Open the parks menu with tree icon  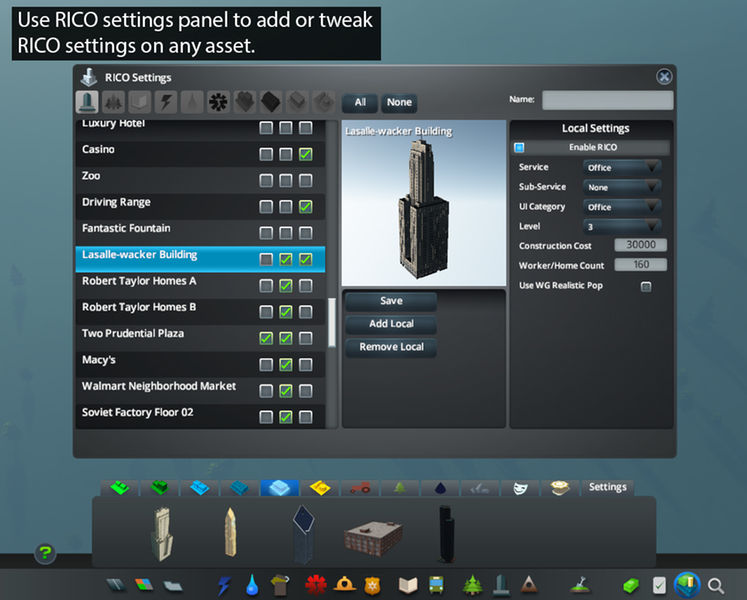pyautogui.click(x=472, y=584)
